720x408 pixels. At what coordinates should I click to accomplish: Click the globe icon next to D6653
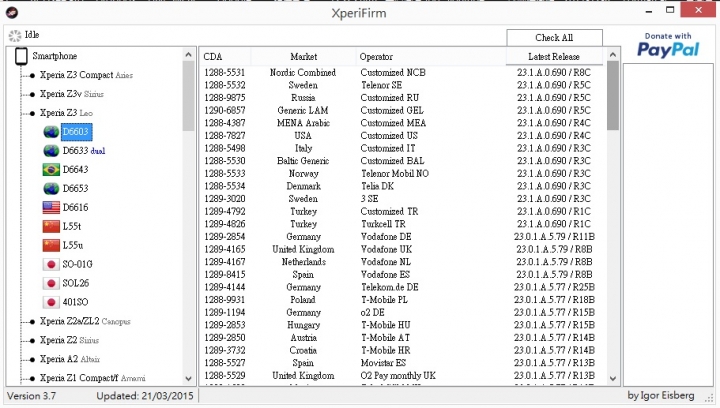pos(51,189)
